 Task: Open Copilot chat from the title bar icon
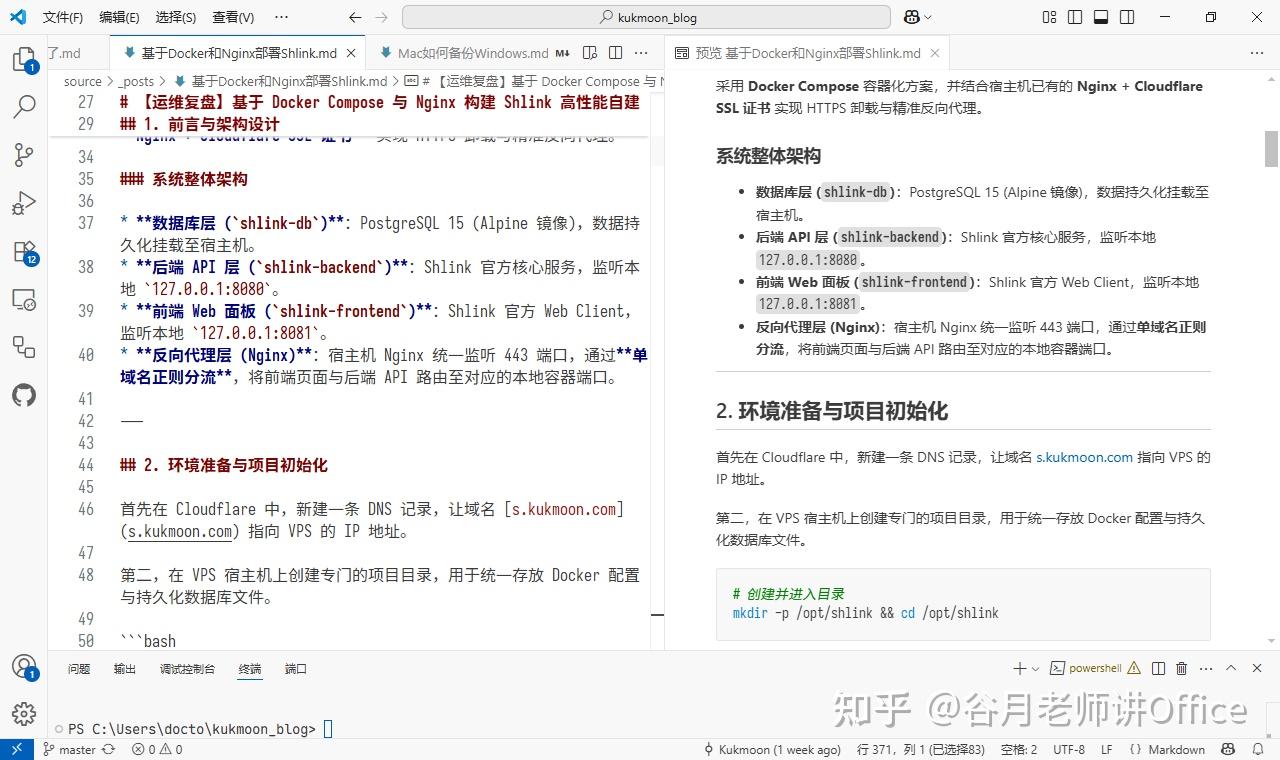click(911, 17)
